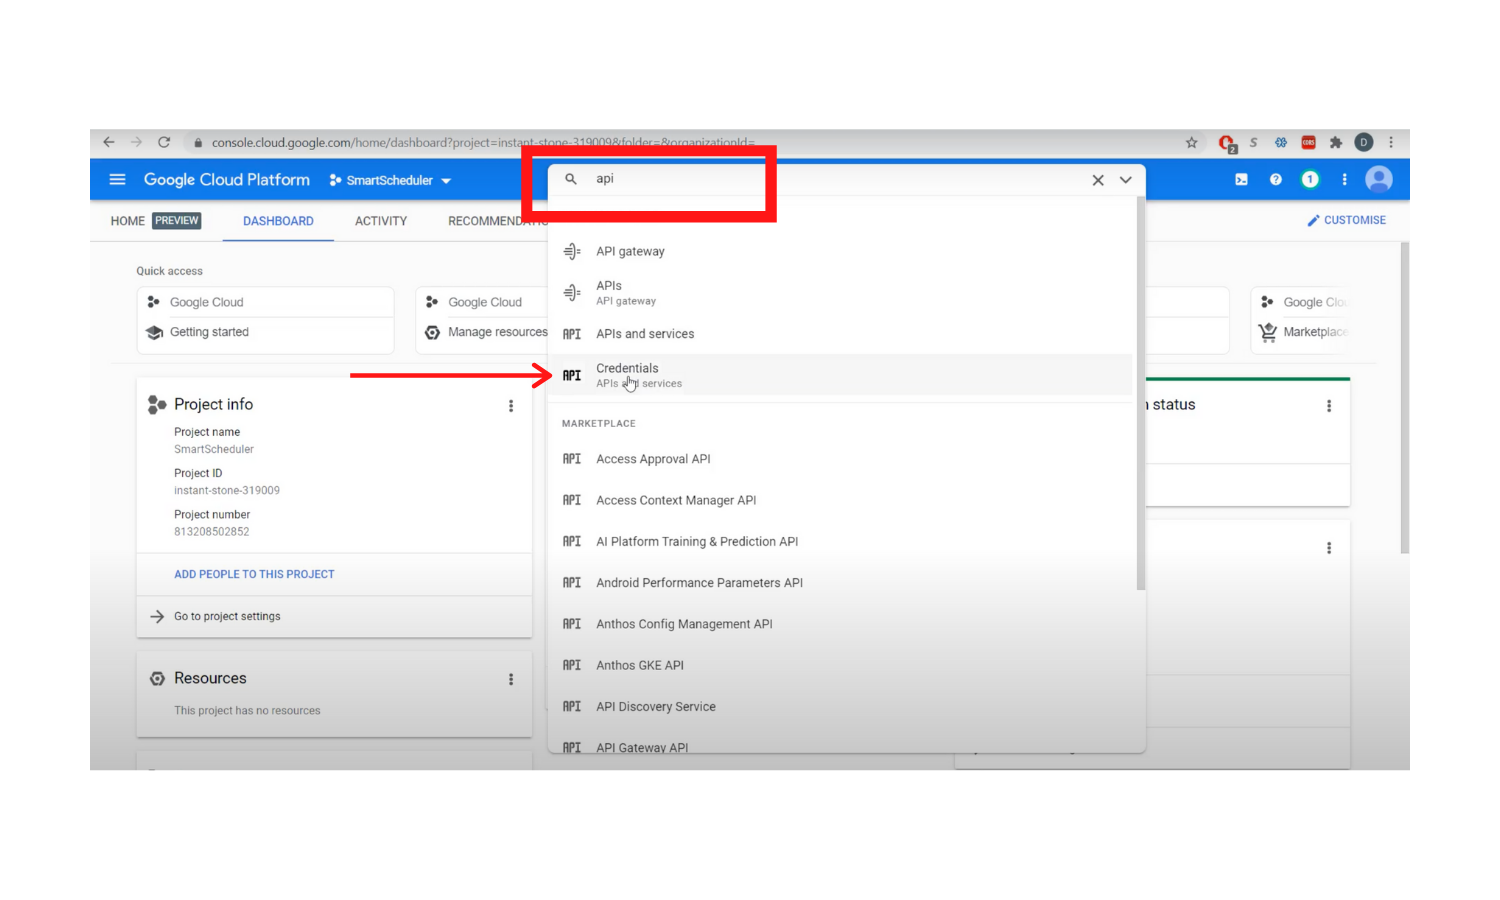The image size is (1500, 900).
Task: Click the Chrome profile D avatar
Action: [1364, 143]
